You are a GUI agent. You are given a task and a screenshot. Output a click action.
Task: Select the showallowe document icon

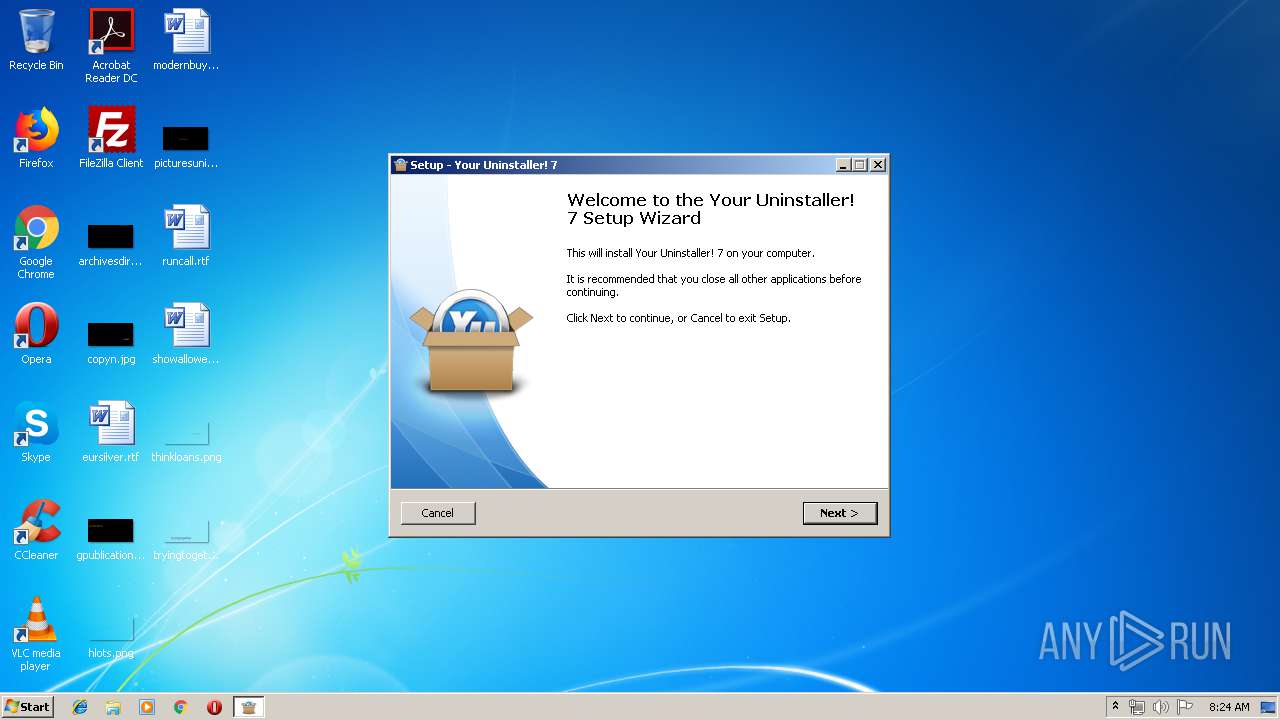(186, 334)
